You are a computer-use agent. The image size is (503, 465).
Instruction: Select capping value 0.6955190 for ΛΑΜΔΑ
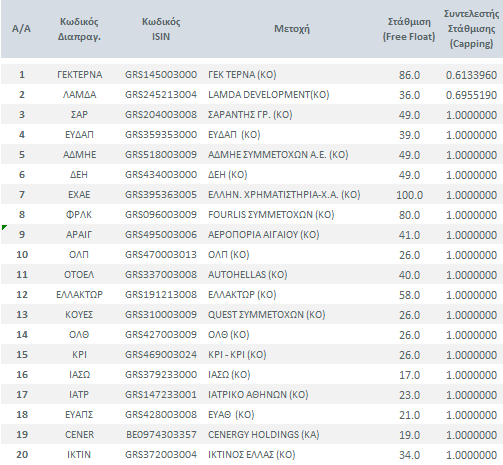(471, 95)
